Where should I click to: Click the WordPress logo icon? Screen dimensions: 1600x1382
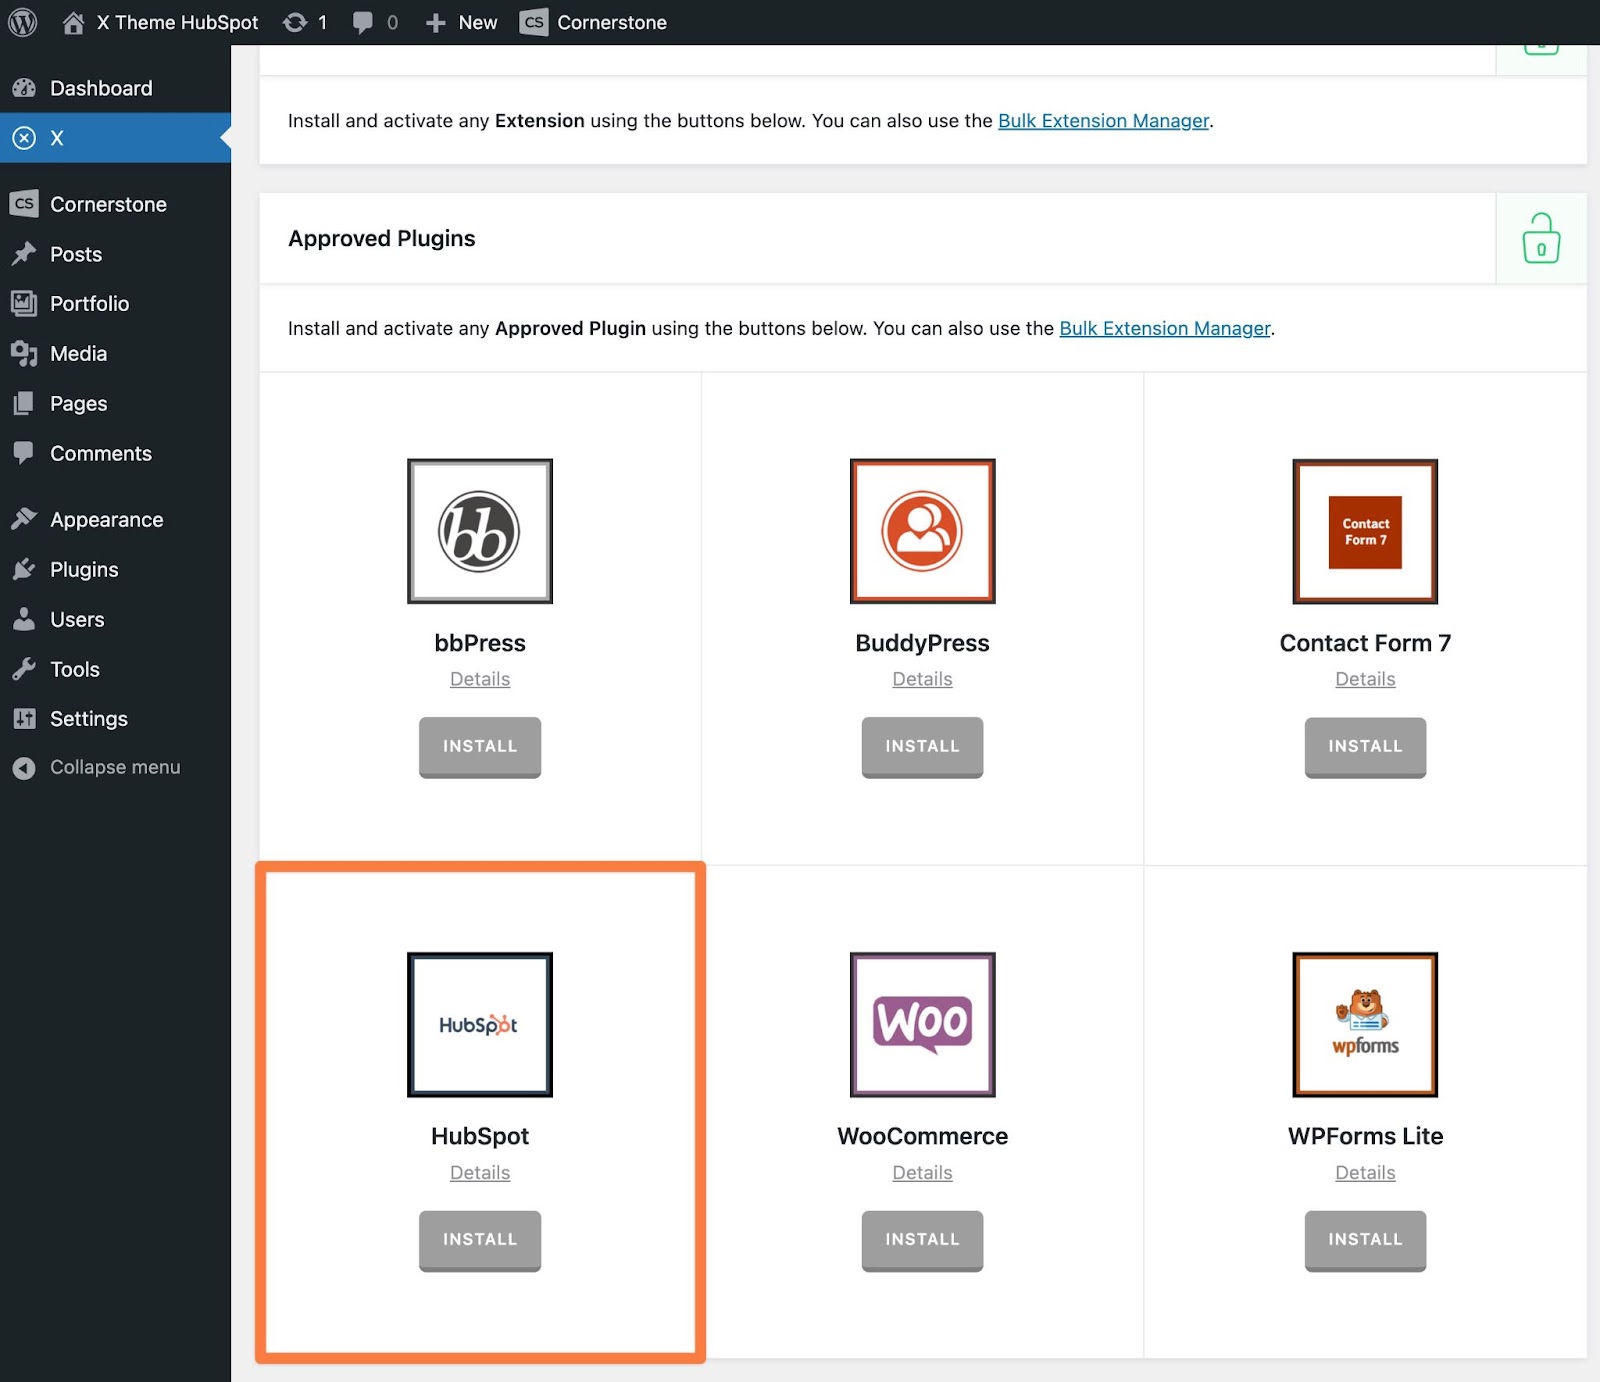tap(22, 22)
